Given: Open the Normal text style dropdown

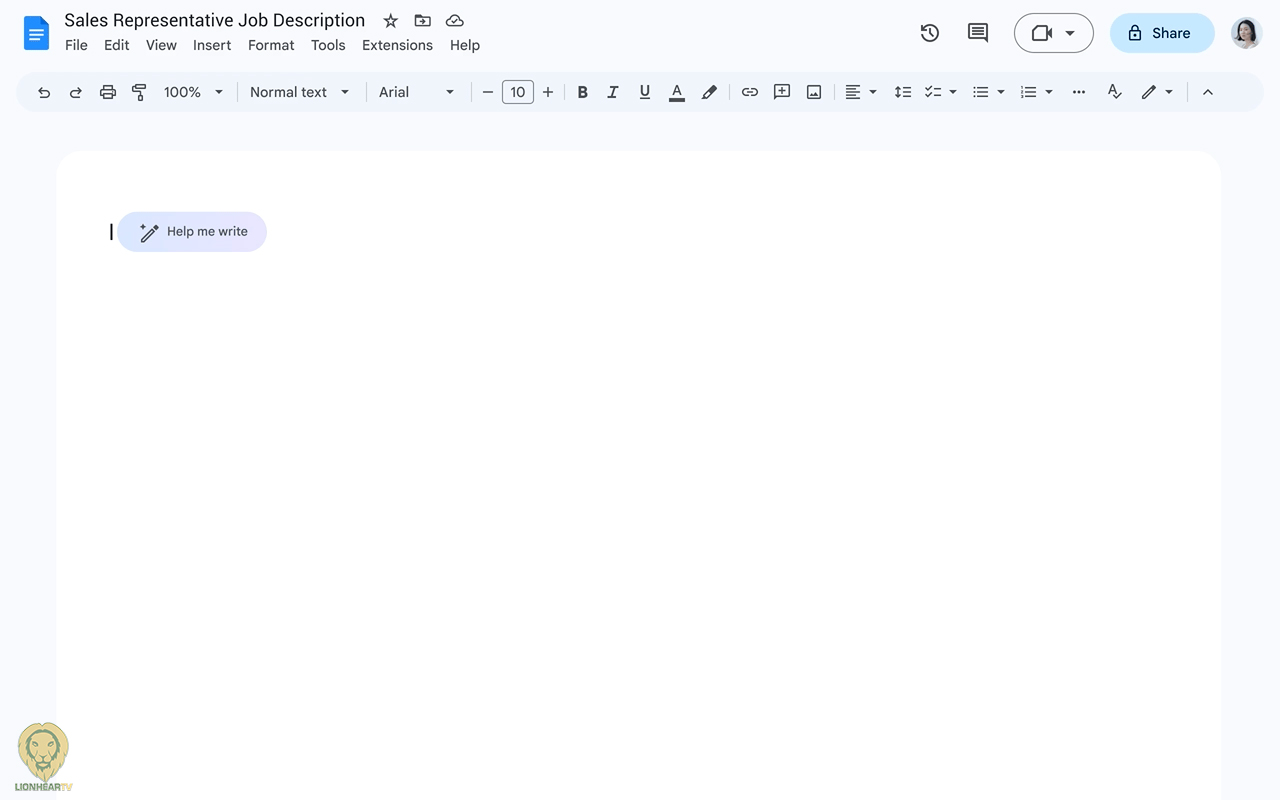Looking at the screenshot, I should (x=299, y=92).
